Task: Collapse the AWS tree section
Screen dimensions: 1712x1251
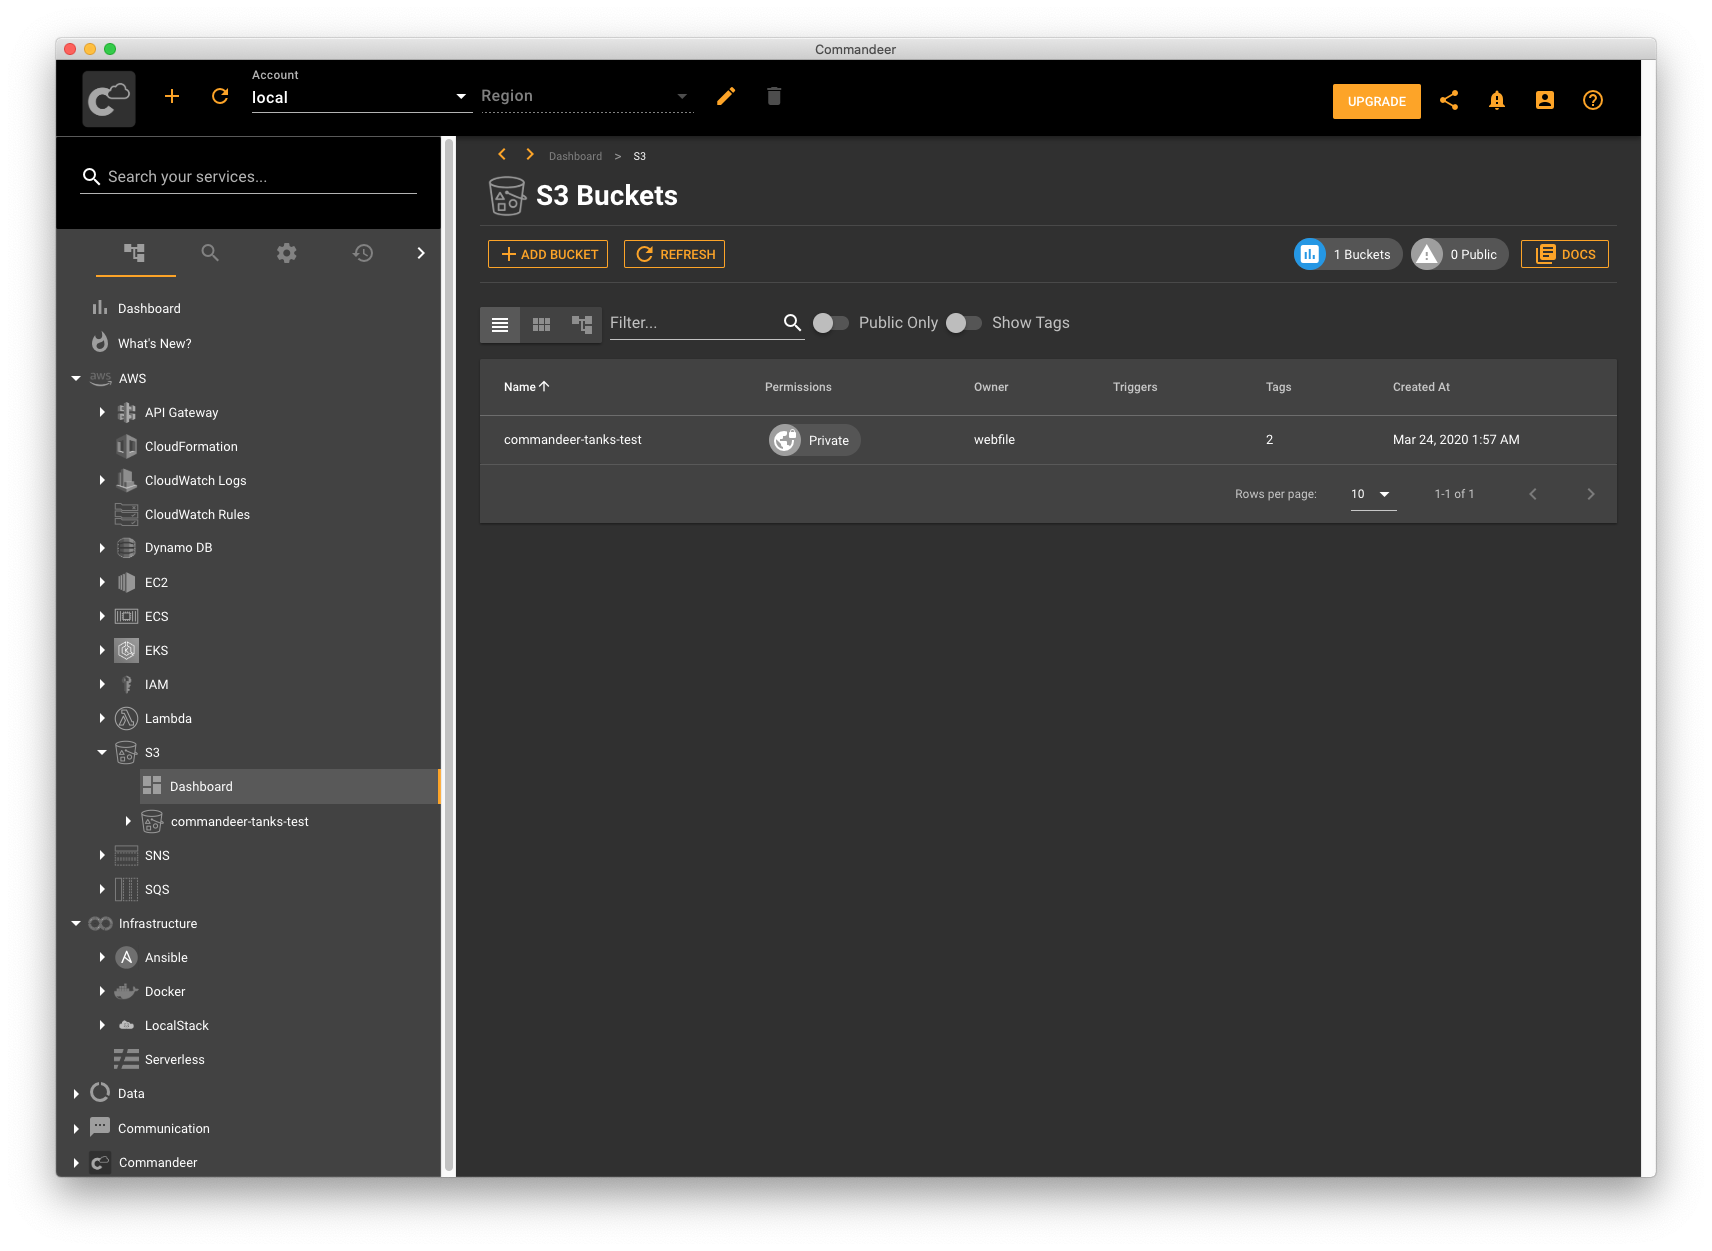Action: click(x=76, y=378)
